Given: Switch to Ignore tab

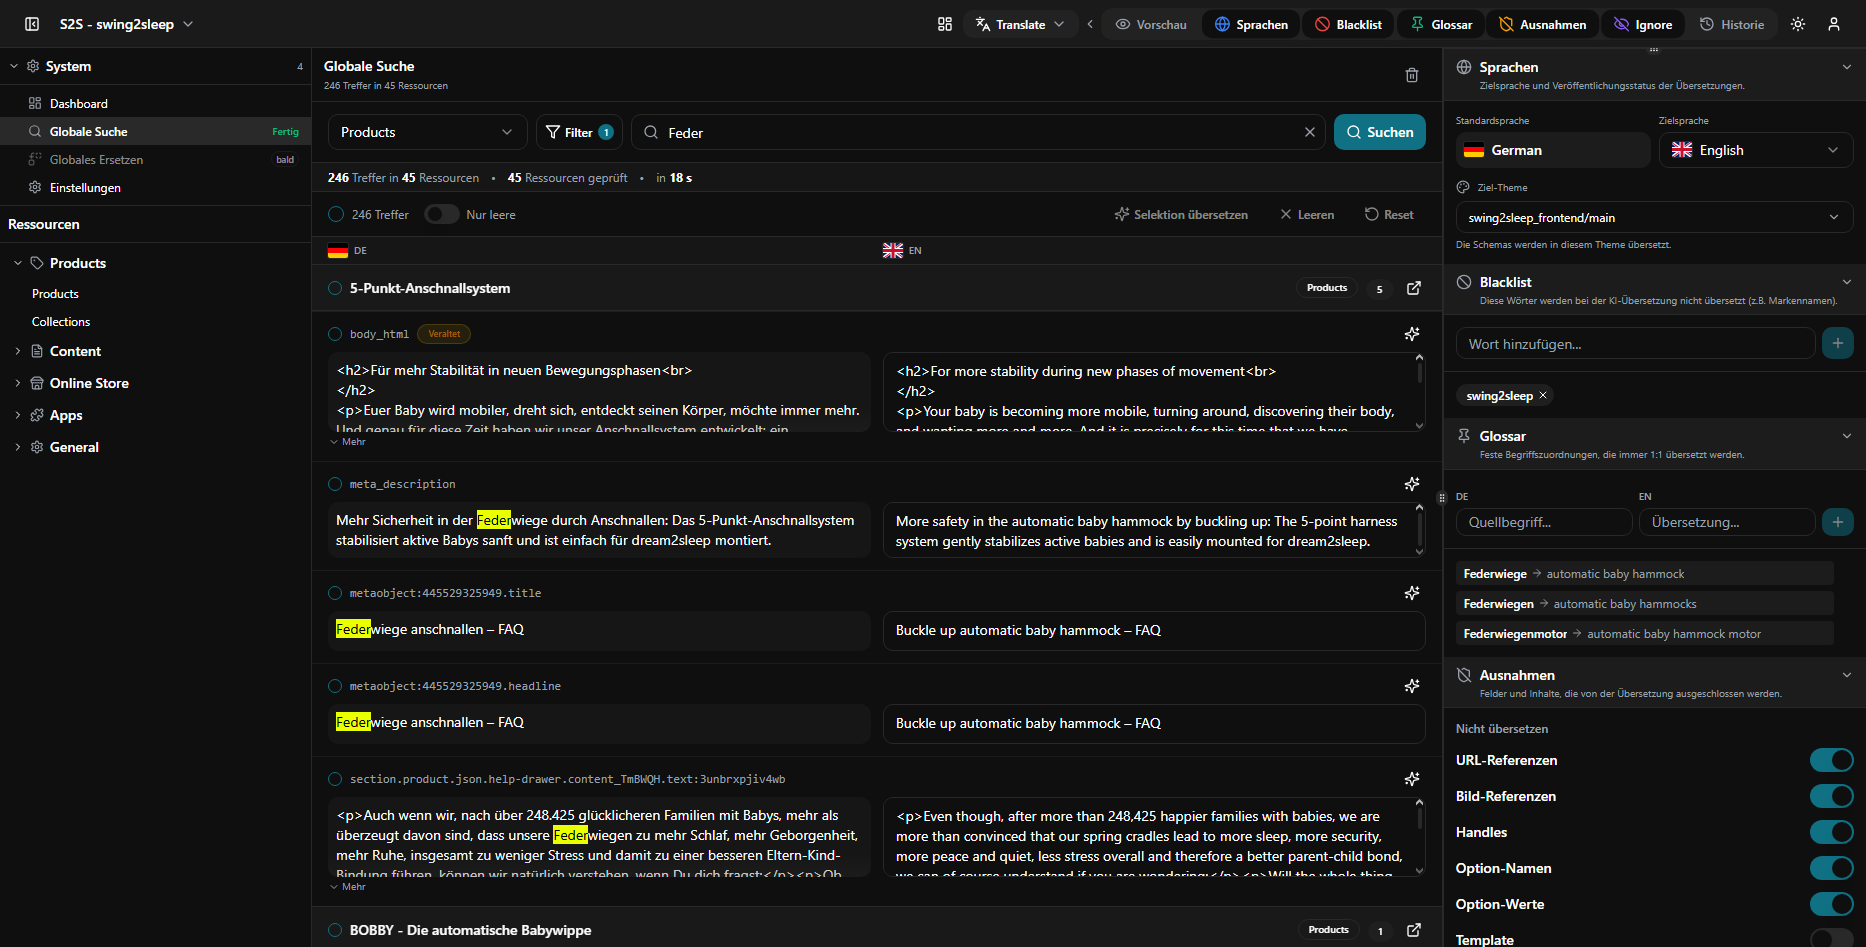Looking at the screenshot, I should 1643,24.
